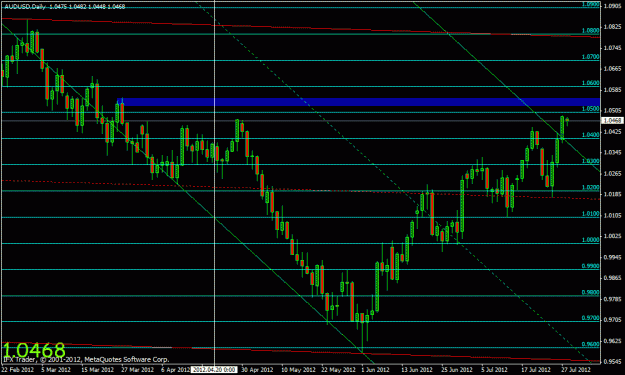Click the 27 Jul 2012 date label
Screen dimensions: 625x375
tap(576, 369)
